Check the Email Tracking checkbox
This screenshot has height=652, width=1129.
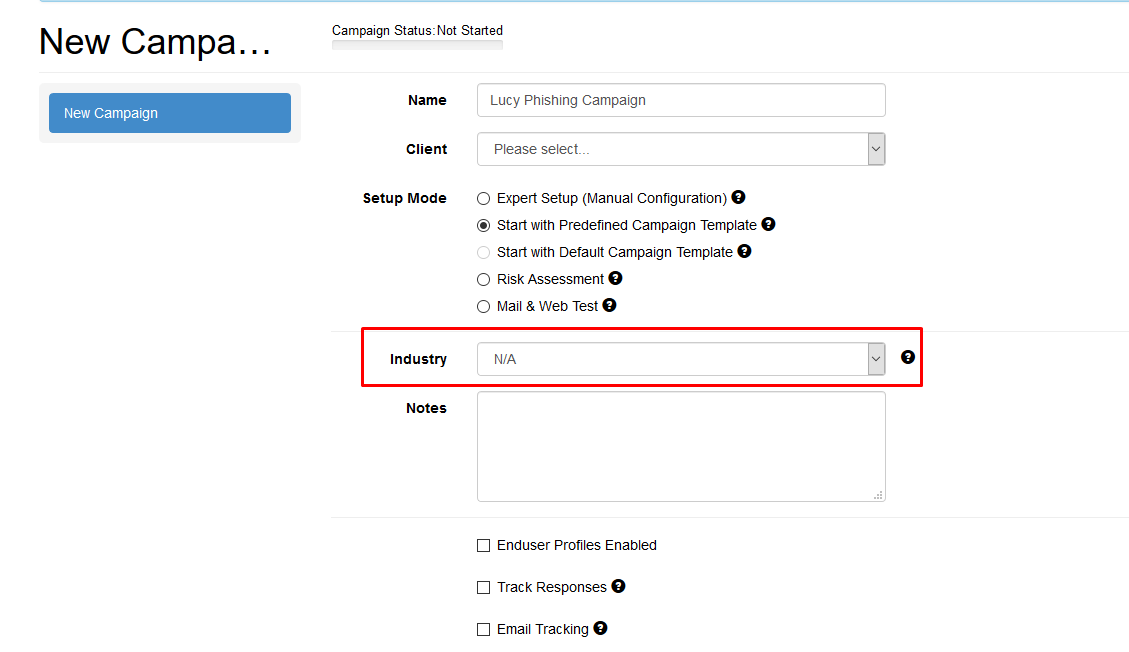484,630
